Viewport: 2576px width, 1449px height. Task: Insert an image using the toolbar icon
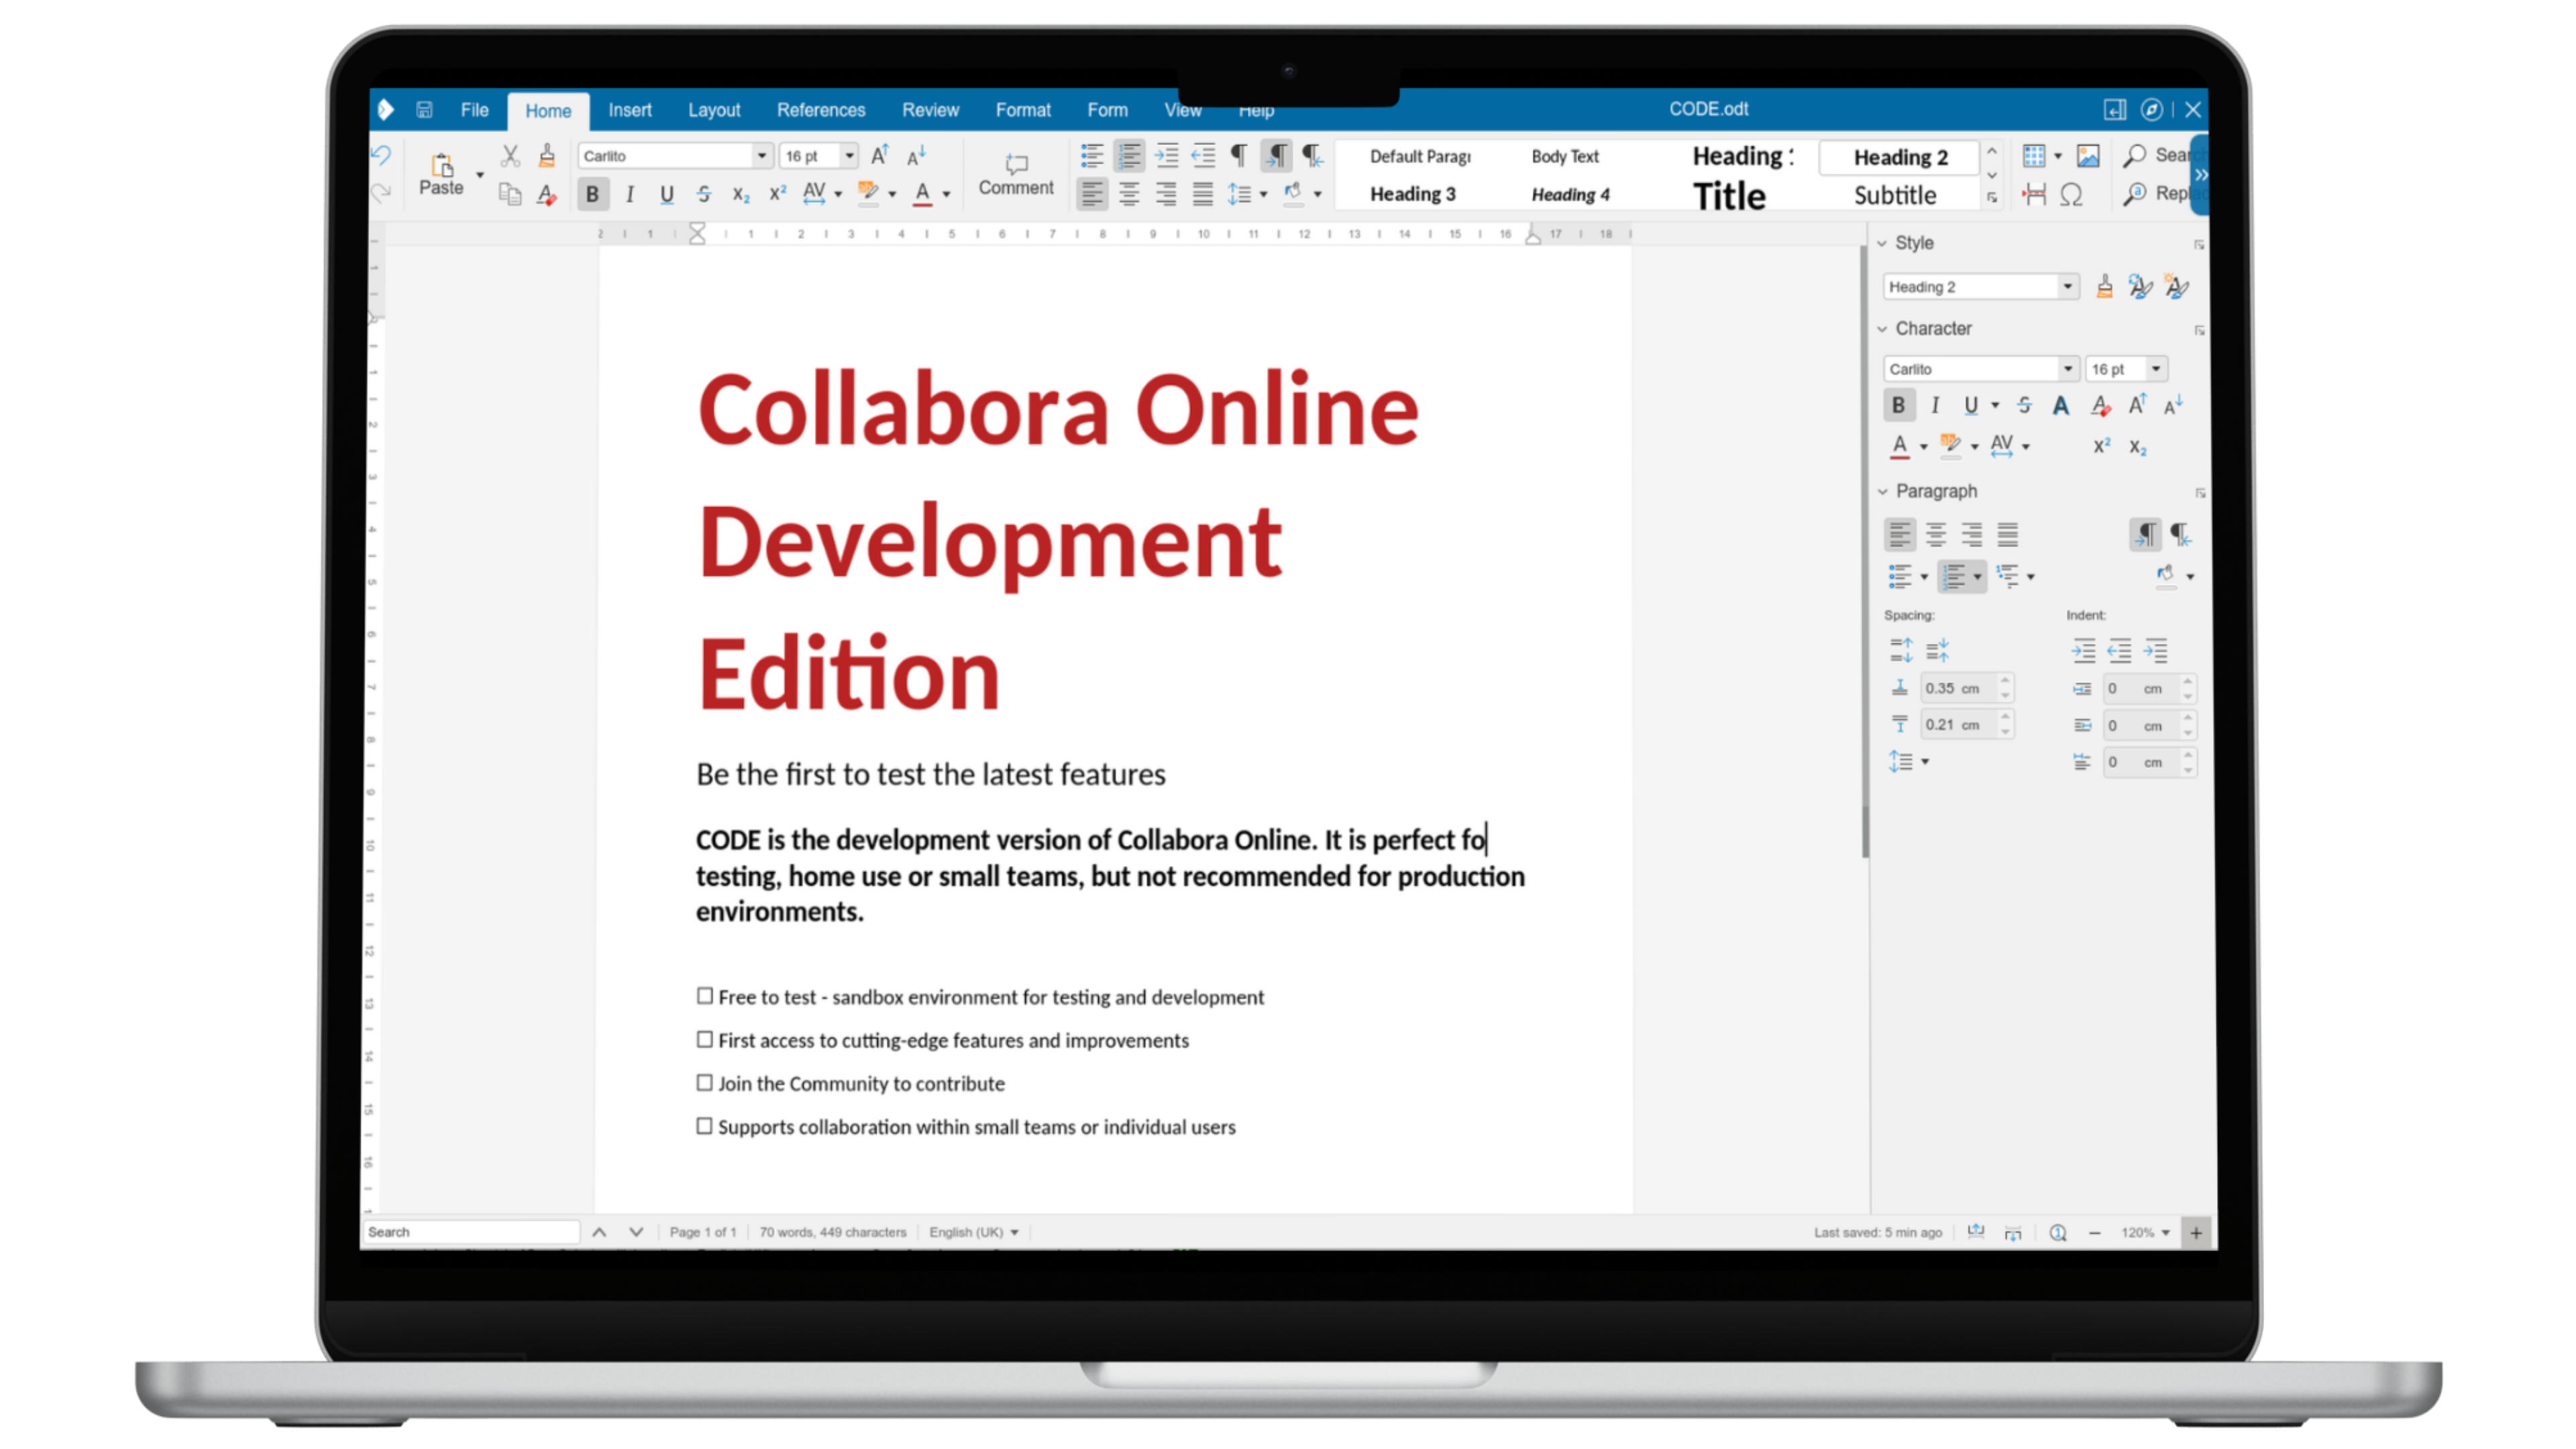[x=2089, y=156]
